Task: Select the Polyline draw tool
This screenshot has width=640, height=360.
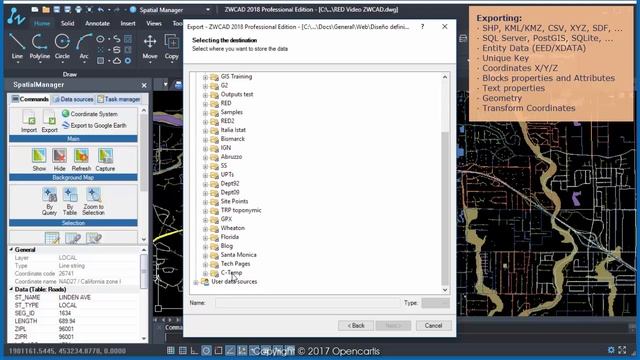Action: click(x=40, y=46)
